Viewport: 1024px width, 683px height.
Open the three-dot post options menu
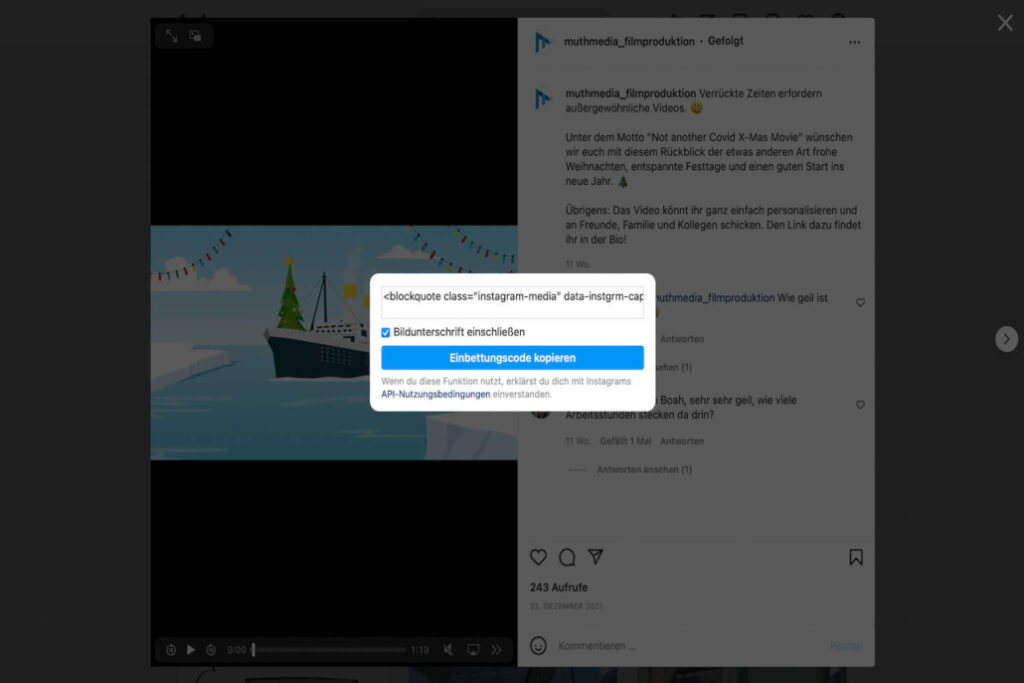(854, 42)
